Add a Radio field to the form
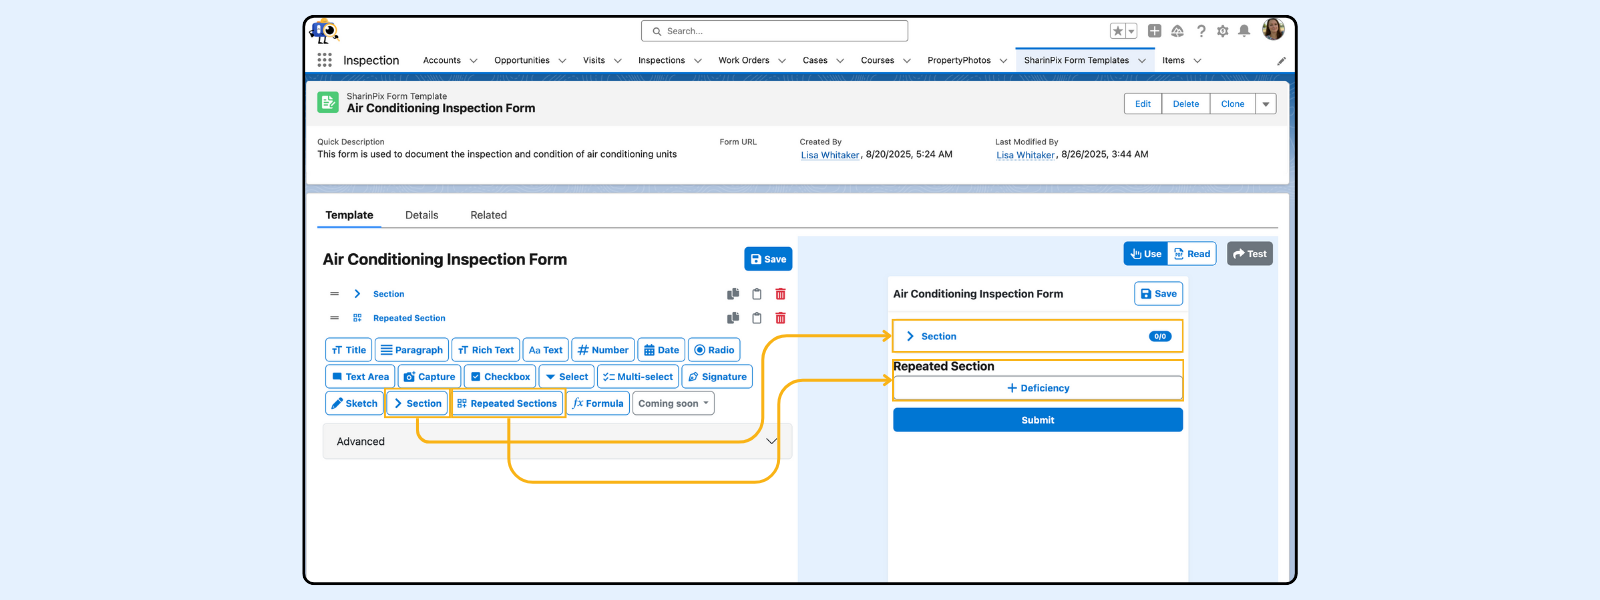Viewport: 1600px width, 600px height. 714,350
